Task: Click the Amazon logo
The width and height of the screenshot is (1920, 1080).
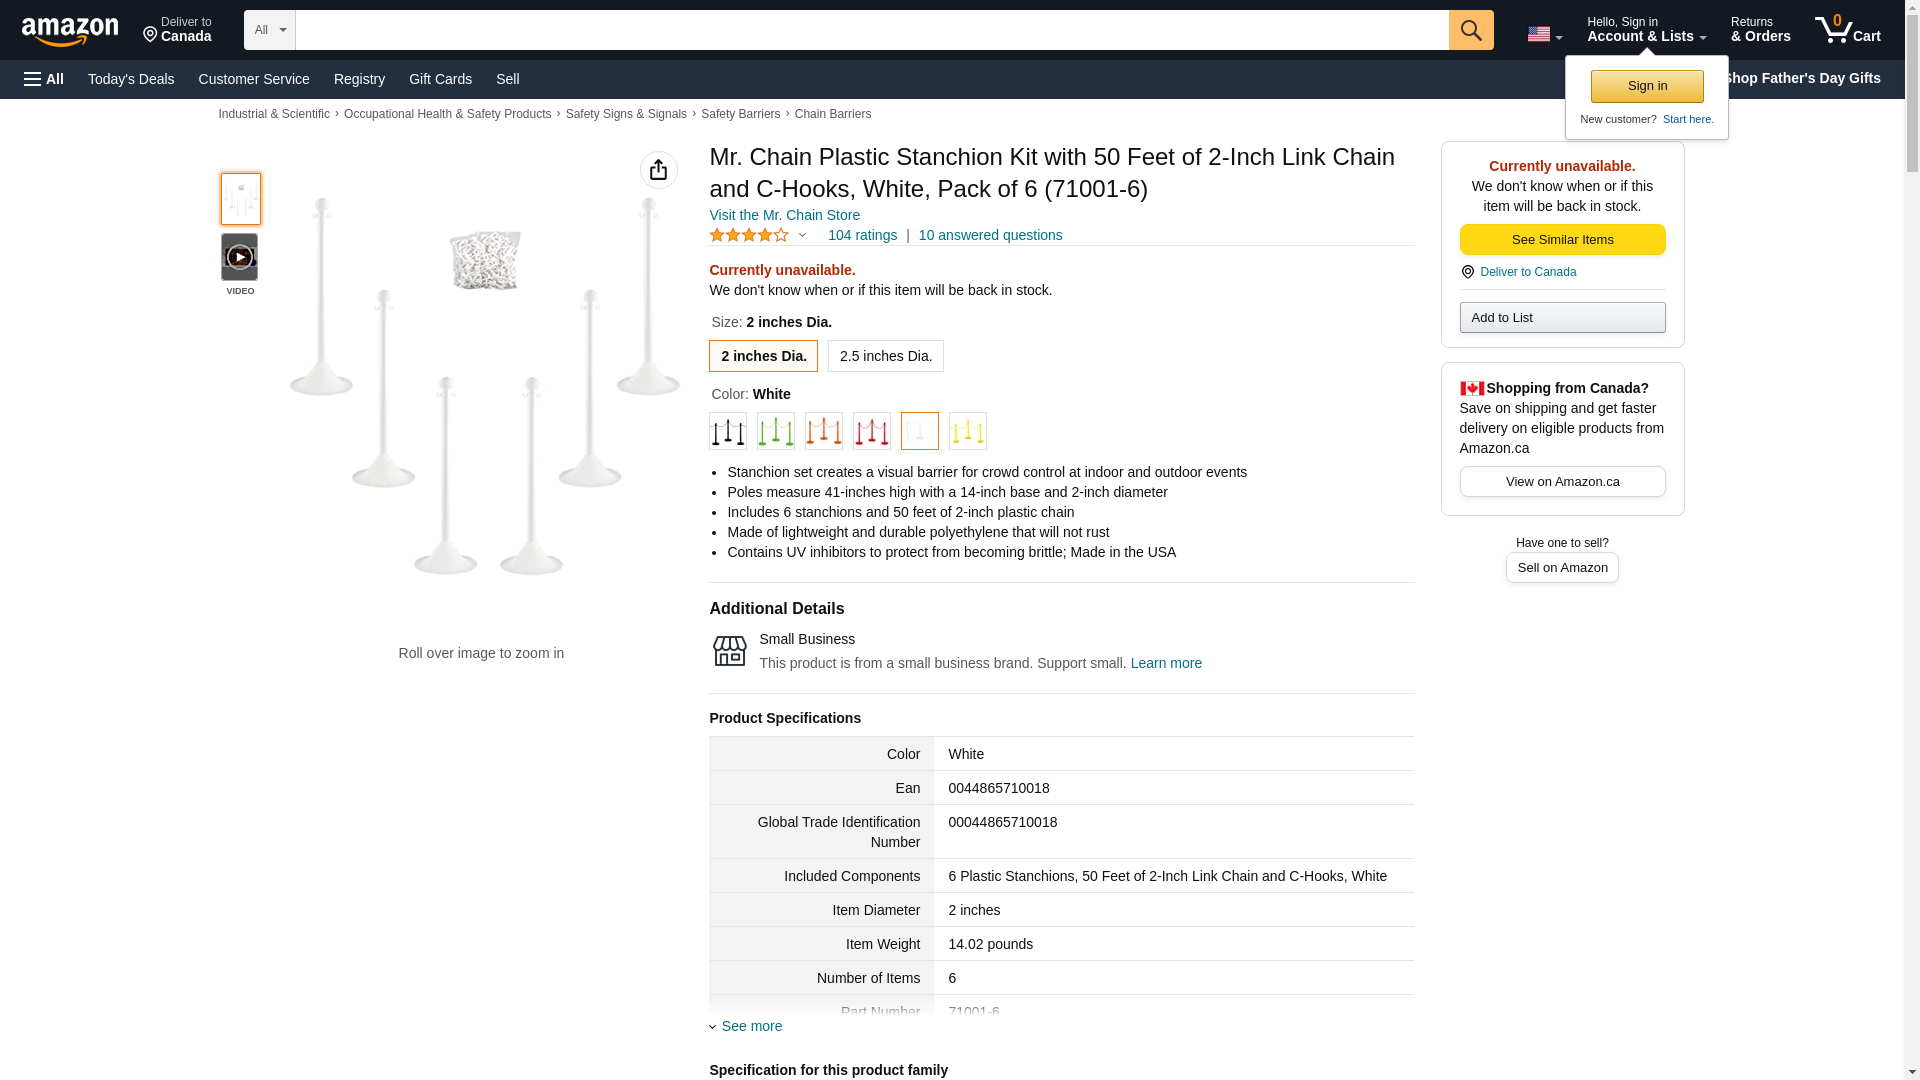Action: point(70,31)
